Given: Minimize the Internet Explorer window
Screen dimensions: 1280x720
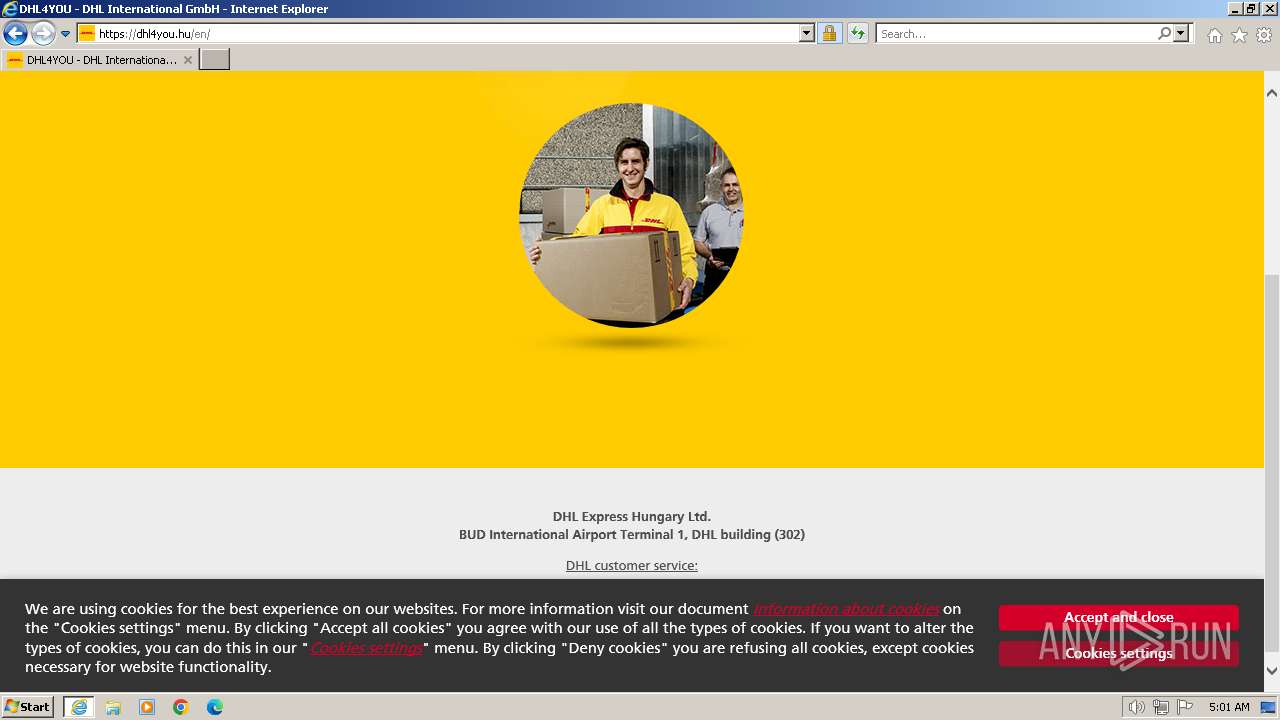Looking at the screenshot, I should 1236,9.
